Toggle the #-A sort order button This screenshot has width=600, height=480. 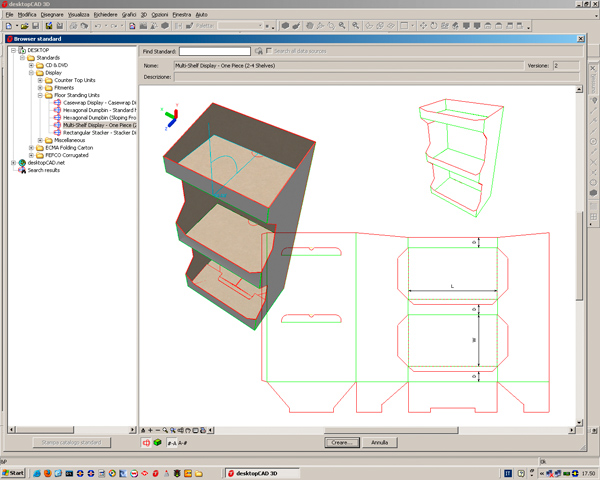click(172, 443)
